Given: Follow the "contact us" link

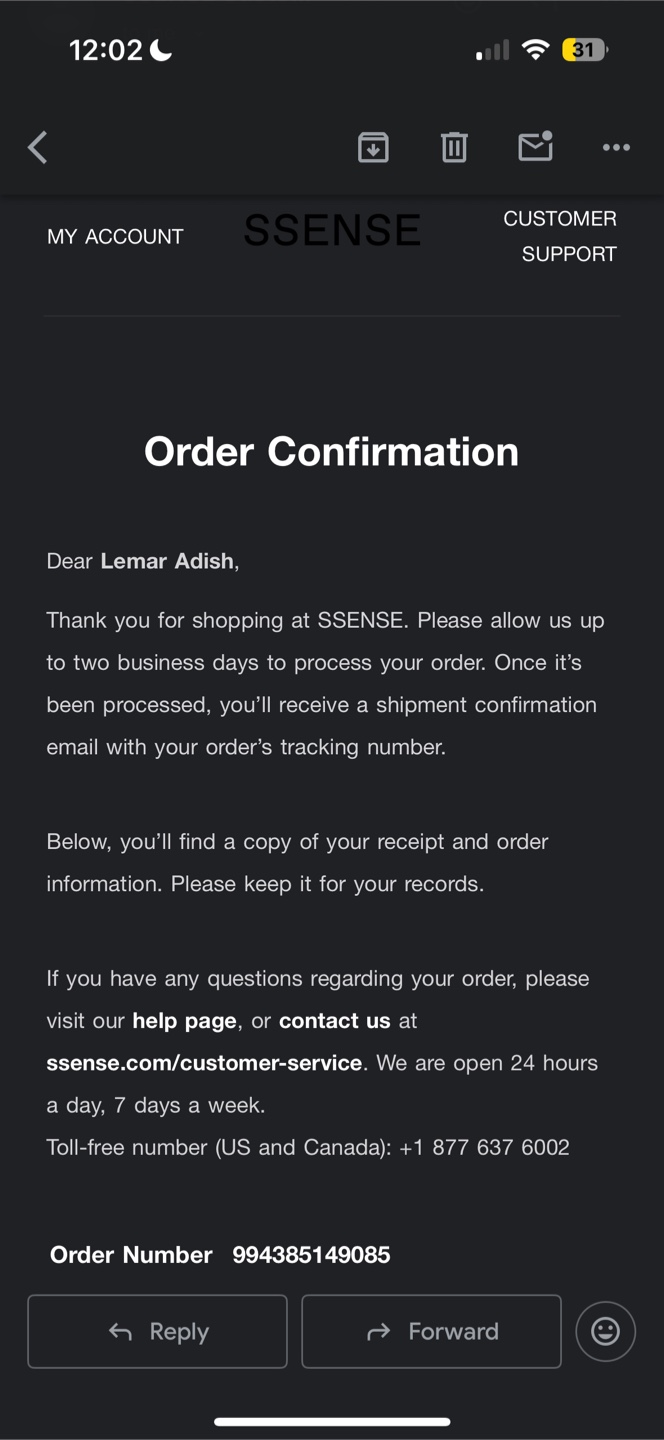Looking at the screenshot, I should point(335,1021).
